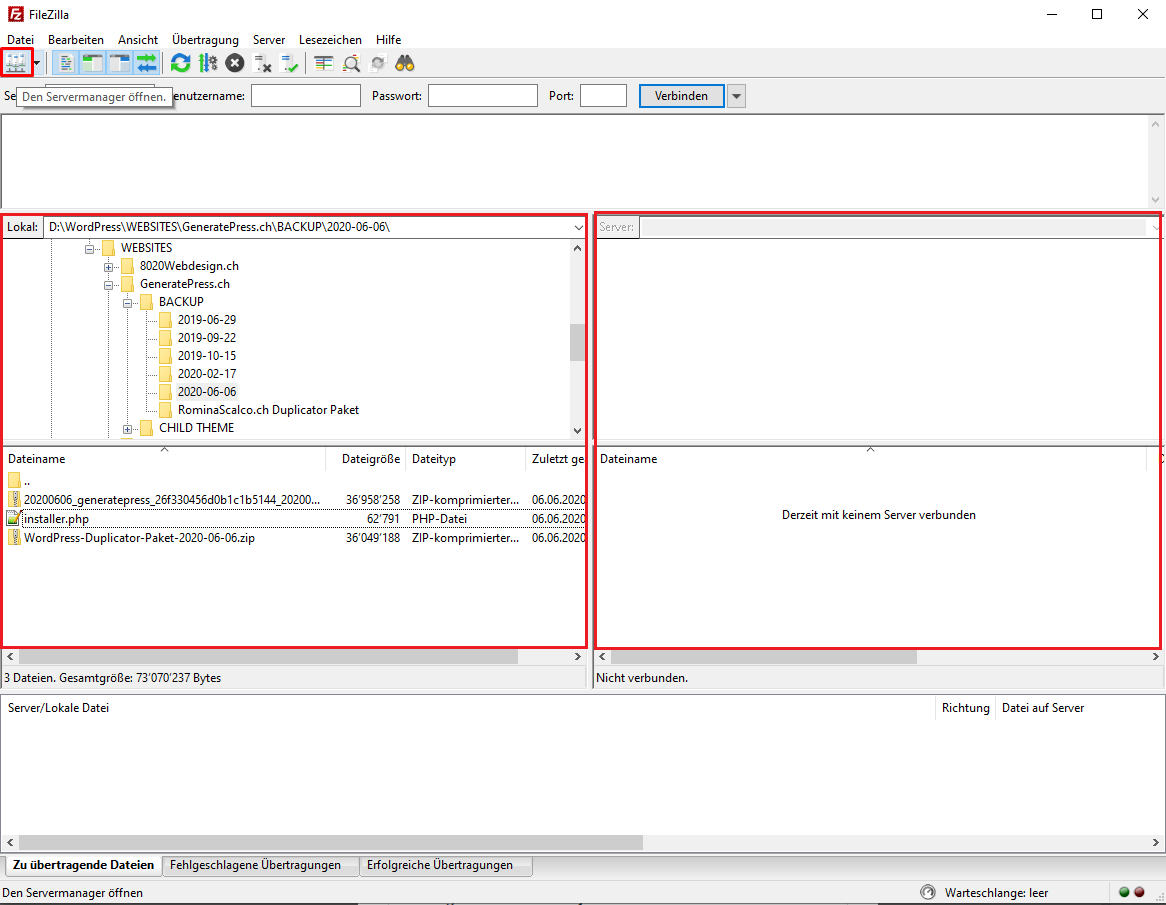Image resolution: width=1166 pixels, height=905 pixels.
Task: Toggle transfer queue display icon
Action: pos(146,63)
